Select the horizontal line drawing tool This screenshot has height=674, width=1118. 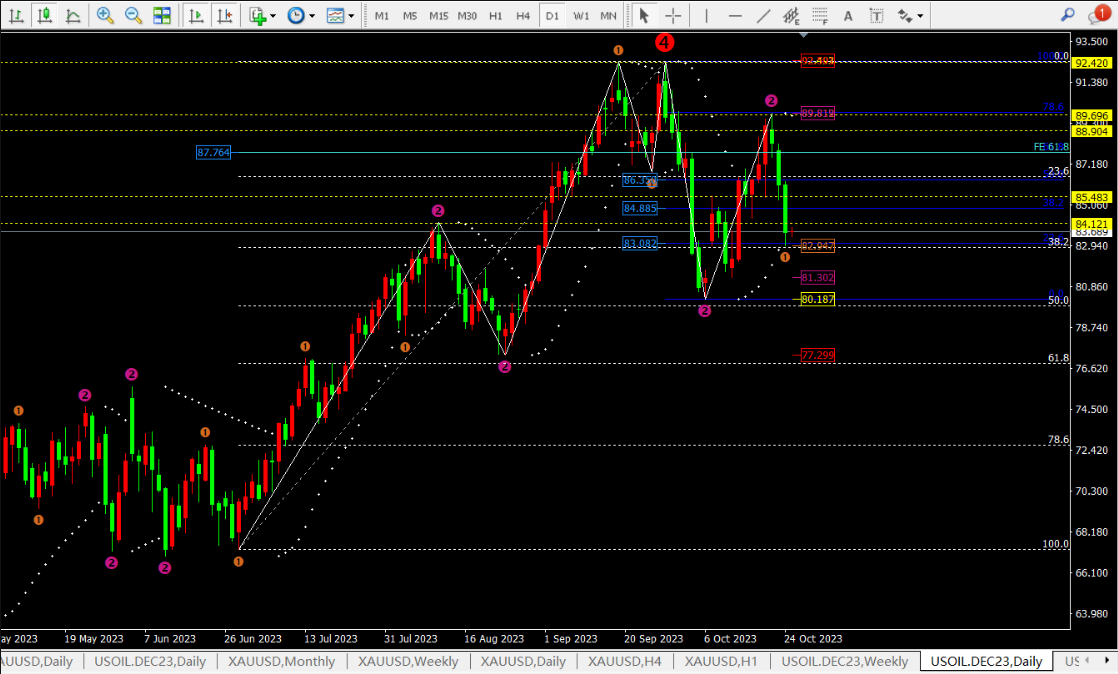pyautogui.click(x=734, y=15)
